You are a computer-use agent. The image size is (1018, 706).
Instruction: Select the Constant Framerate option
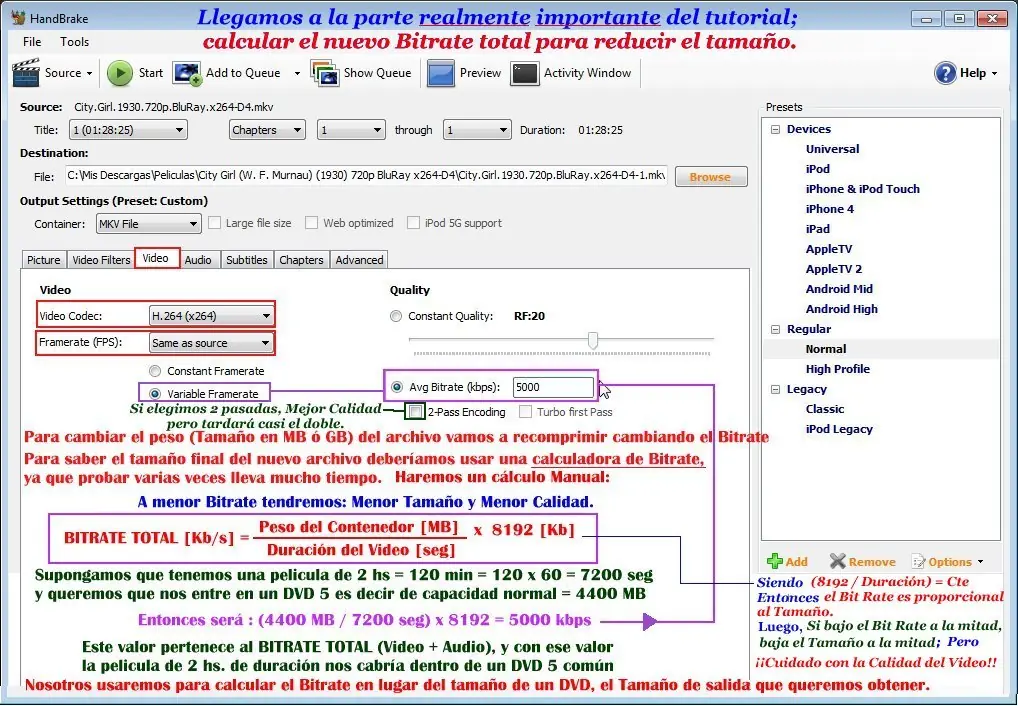(x=155, y=371)
